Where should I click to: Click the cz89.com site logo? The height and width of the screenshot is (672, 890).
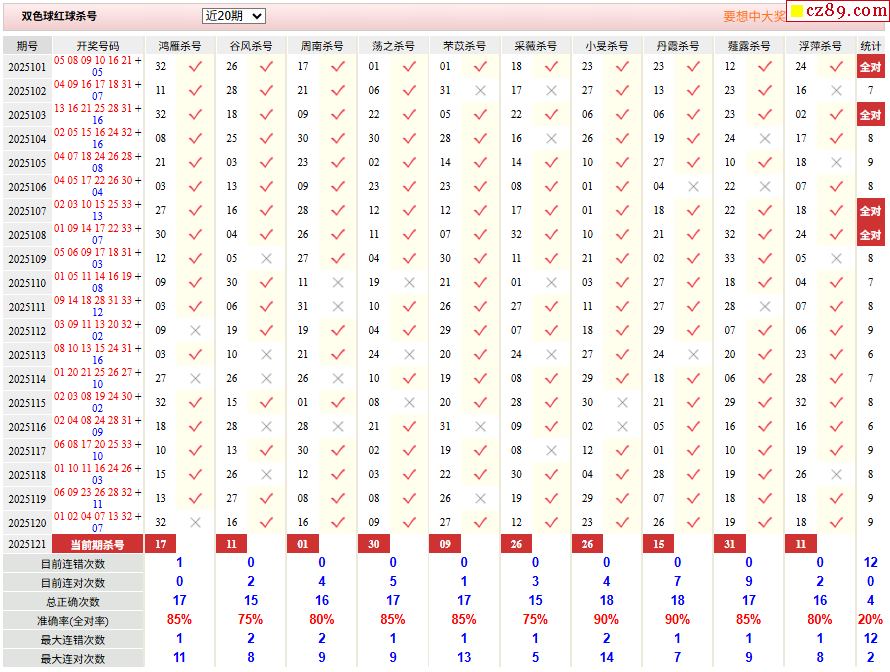click(835, 12)
